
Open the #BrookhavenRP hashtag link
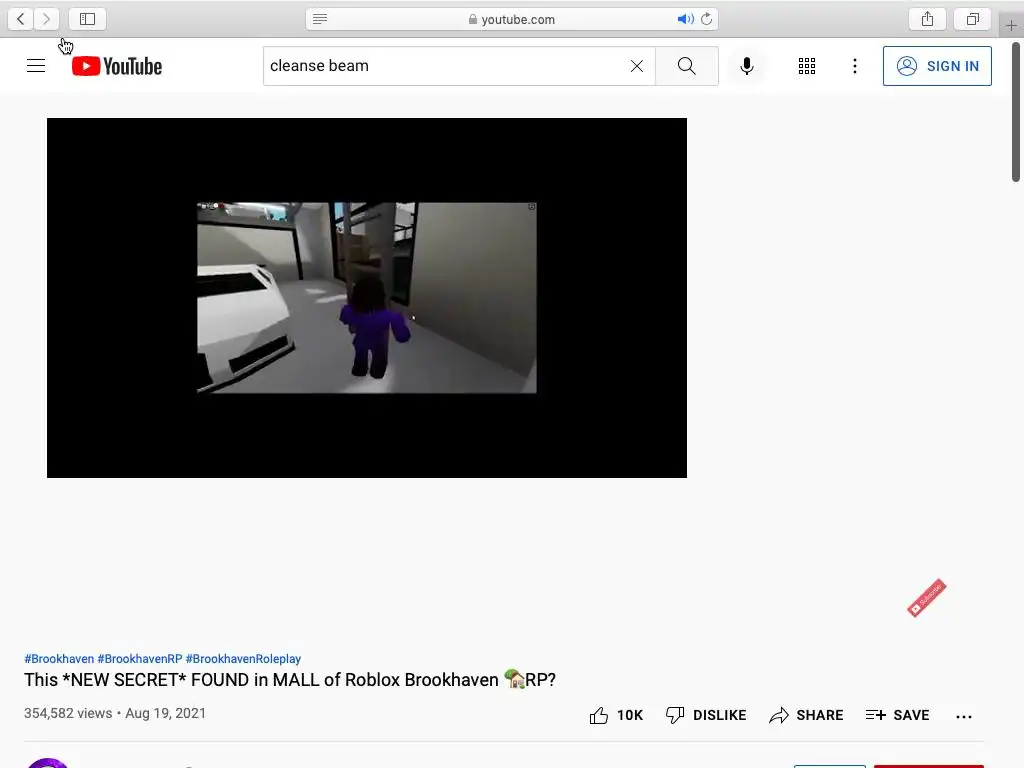point(140,659)
